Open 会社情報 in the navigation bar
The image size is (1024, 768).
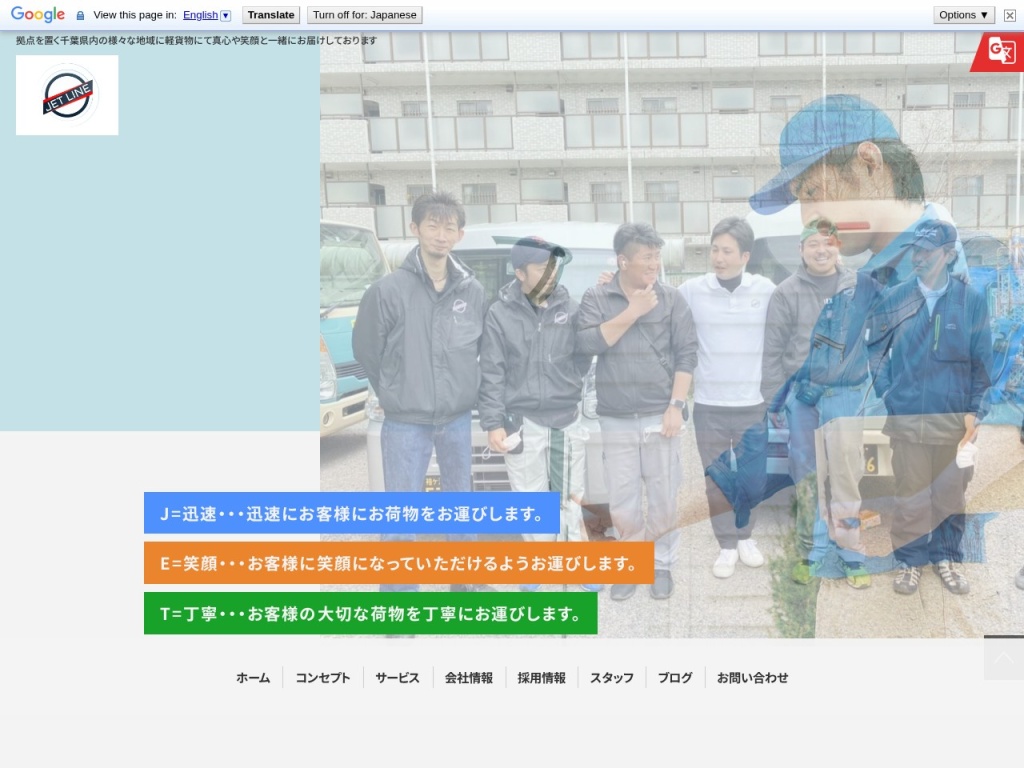point(467,677)
